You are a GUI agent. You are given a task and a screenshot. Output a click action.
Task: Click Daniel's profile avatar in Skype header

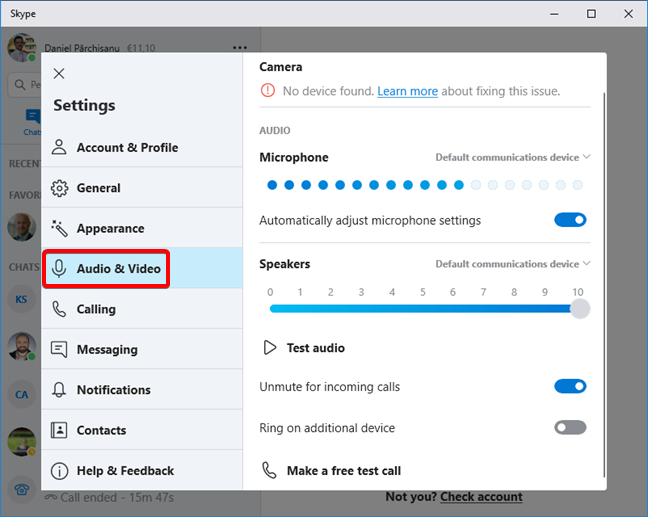point(22,48)
